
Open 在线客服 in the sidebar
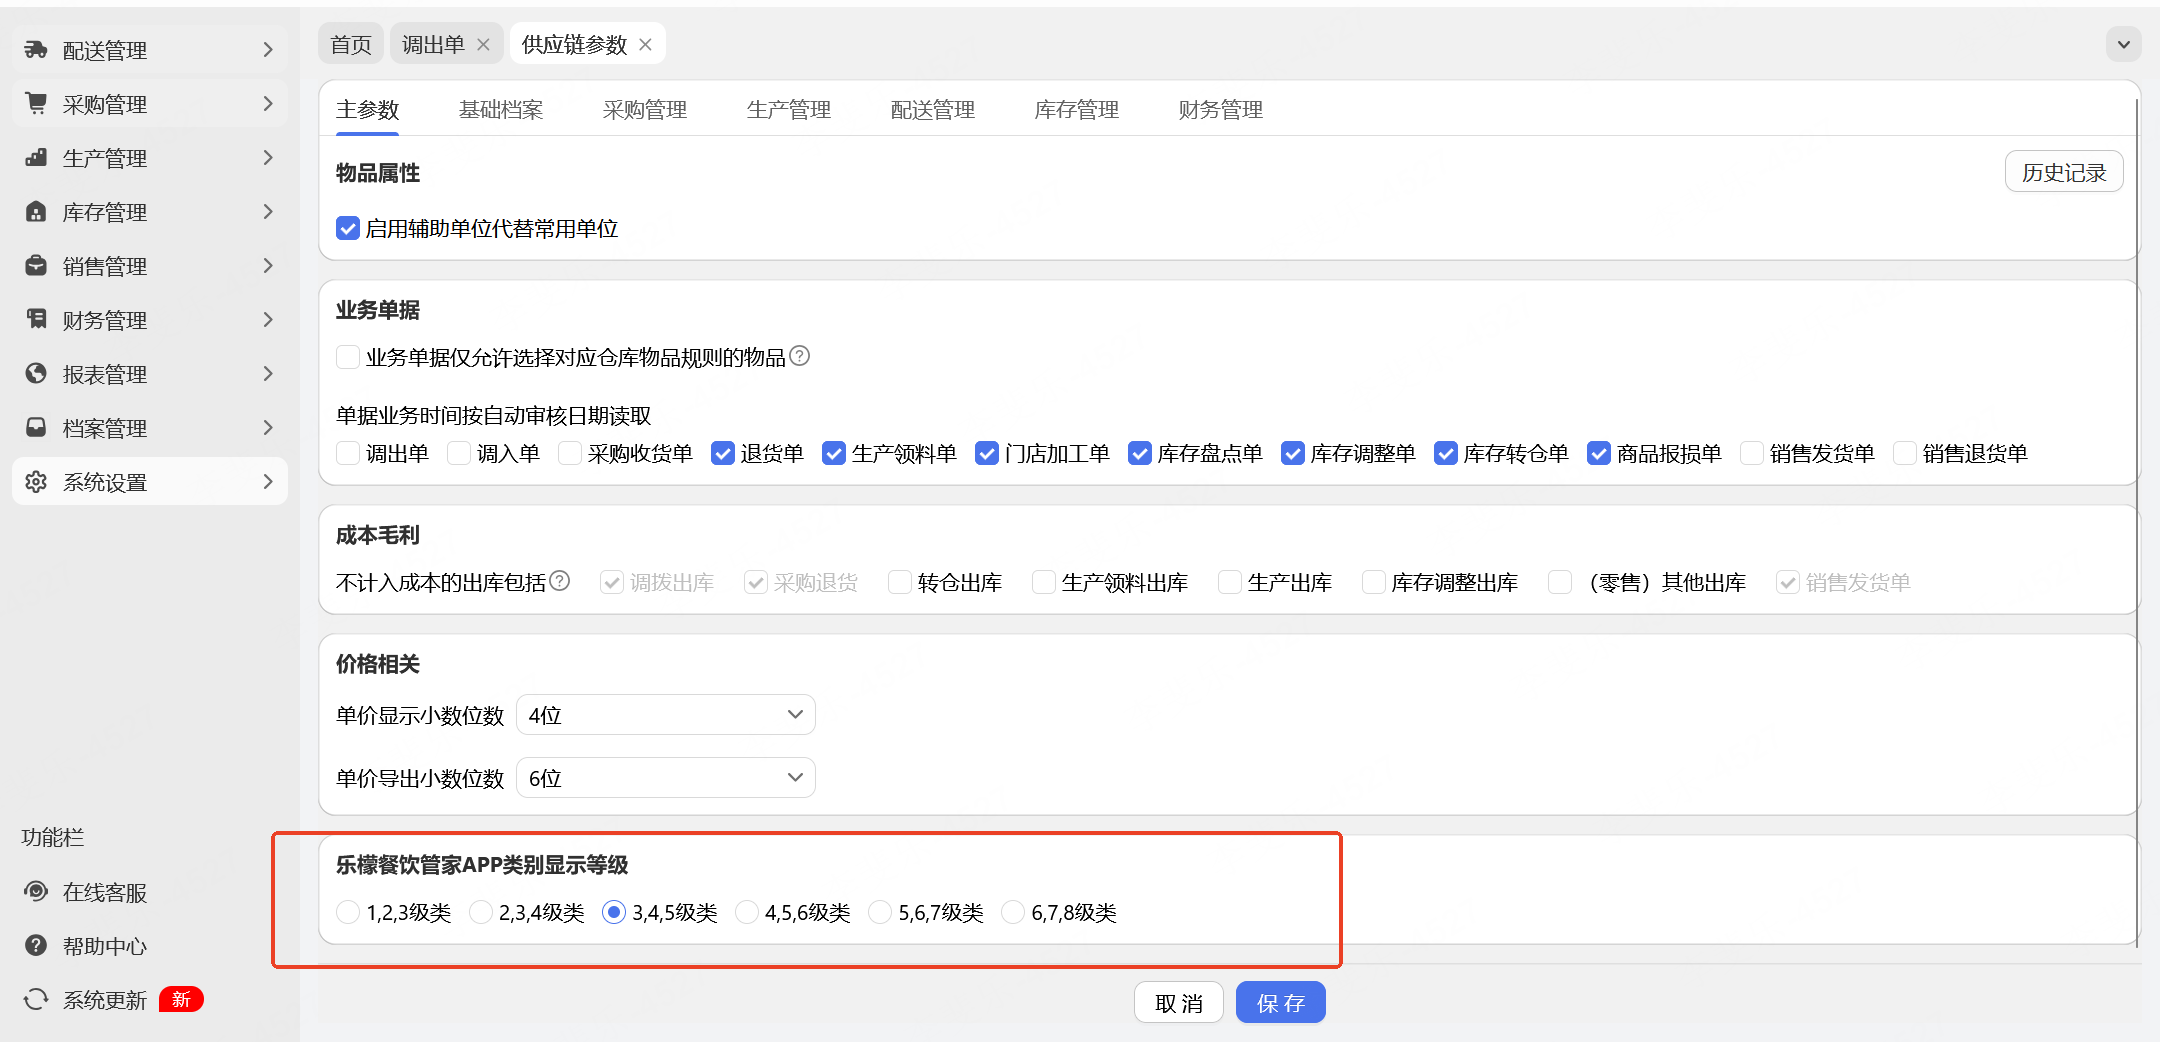[105, 892]
